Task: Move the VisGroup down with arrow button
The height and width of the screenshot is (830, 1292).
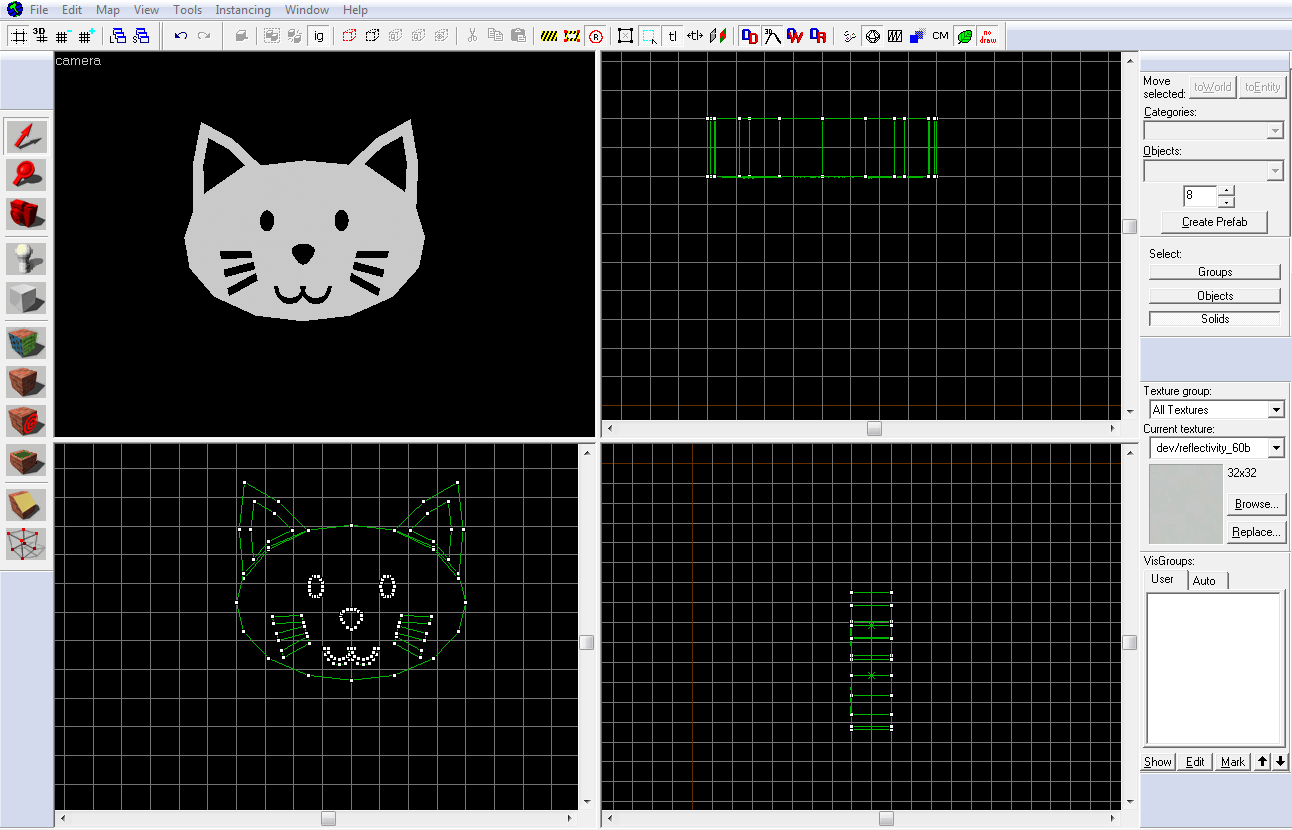Action: pyautogui.click(x=1279, y=762)
